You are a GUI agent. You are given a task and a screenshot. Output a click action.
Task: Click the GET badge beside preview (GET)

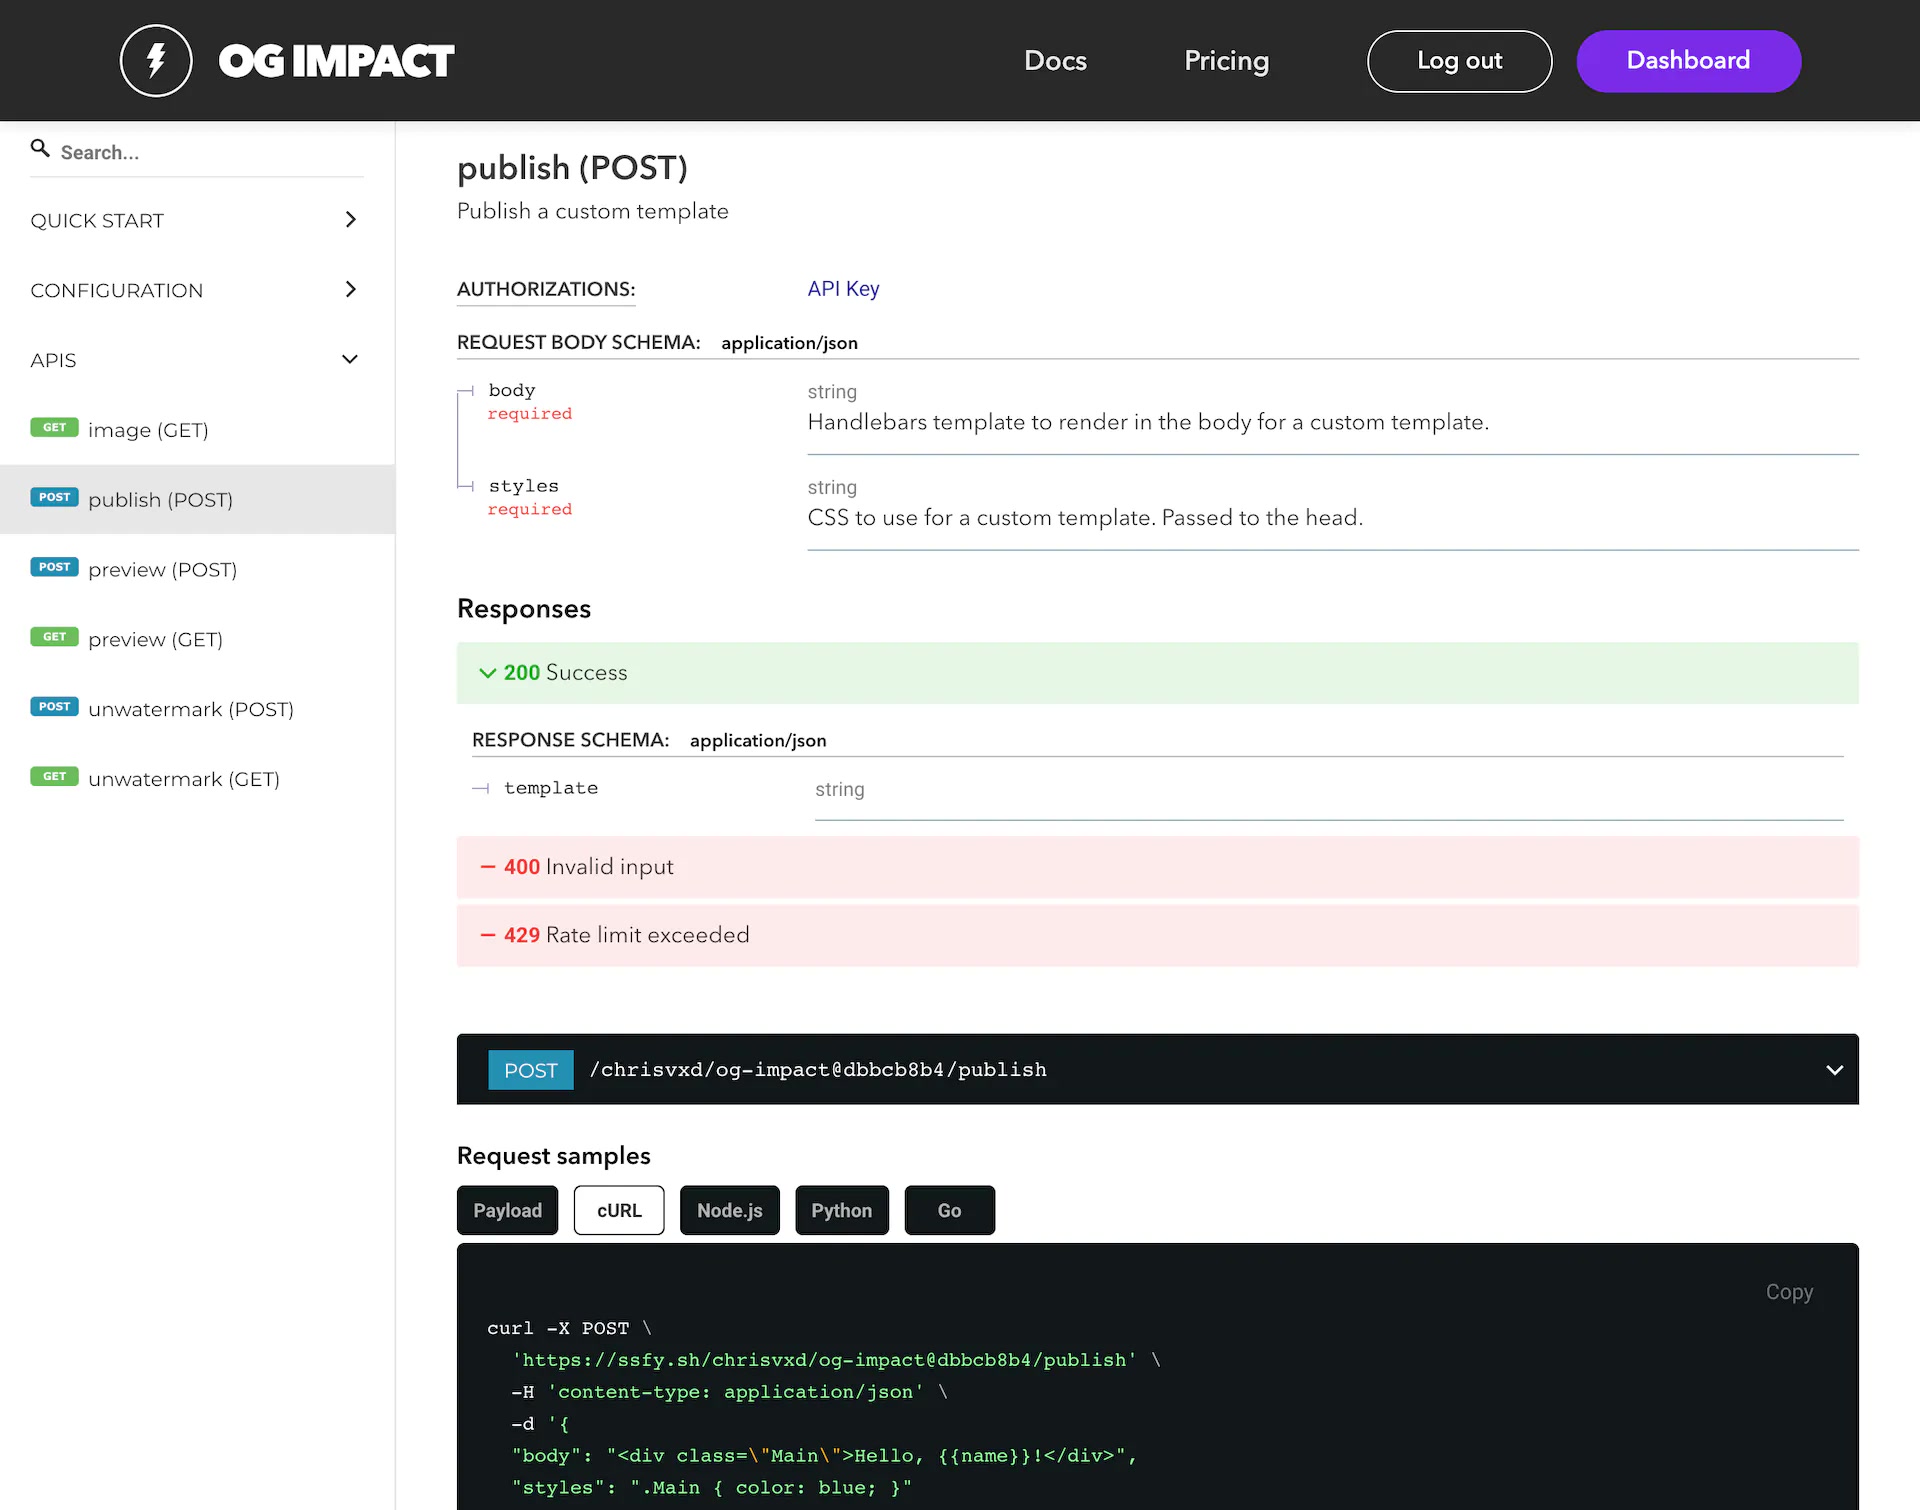(54, 637)
